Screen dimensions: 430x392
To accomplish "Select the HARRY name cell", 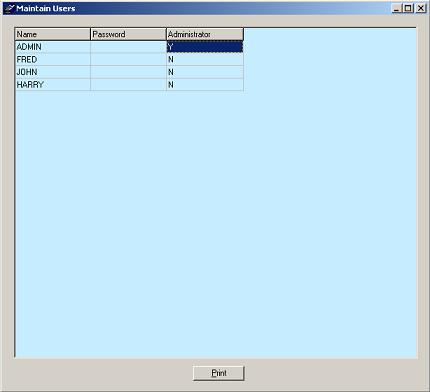I will coord(53,85).
